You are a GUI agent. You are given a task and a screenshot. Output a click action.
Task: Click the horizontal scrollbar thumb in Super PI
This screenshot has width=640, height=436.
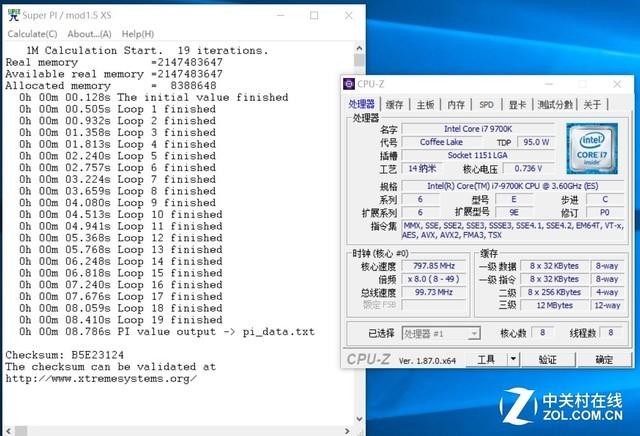pos(20,431)
